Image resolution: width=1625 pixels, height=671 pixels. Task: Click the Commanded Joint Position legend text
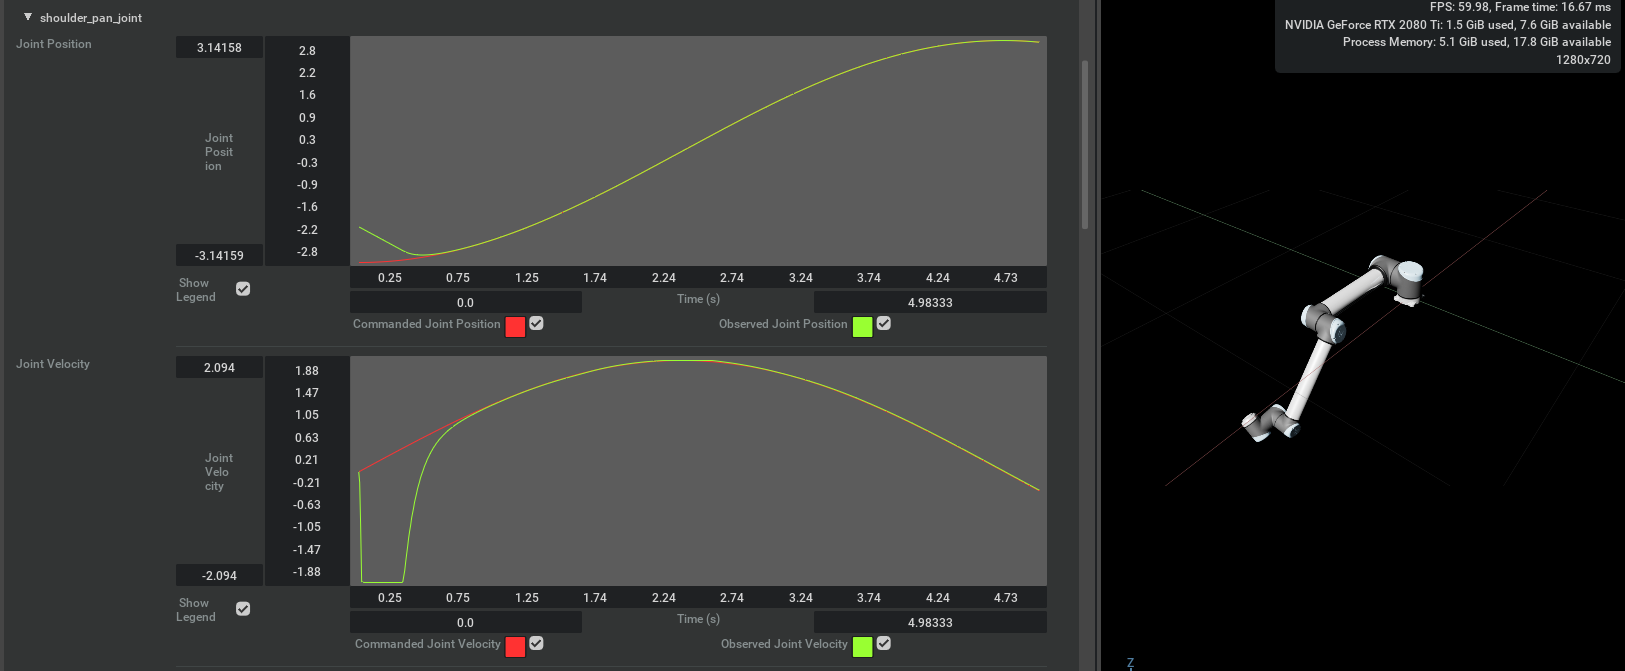pos(427,324)
